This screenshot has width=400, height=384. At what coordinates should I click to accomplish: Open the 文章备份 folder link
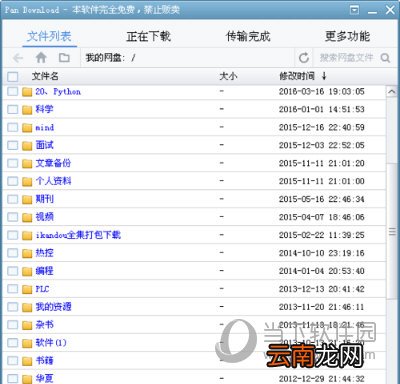click(x=53, y=163)
